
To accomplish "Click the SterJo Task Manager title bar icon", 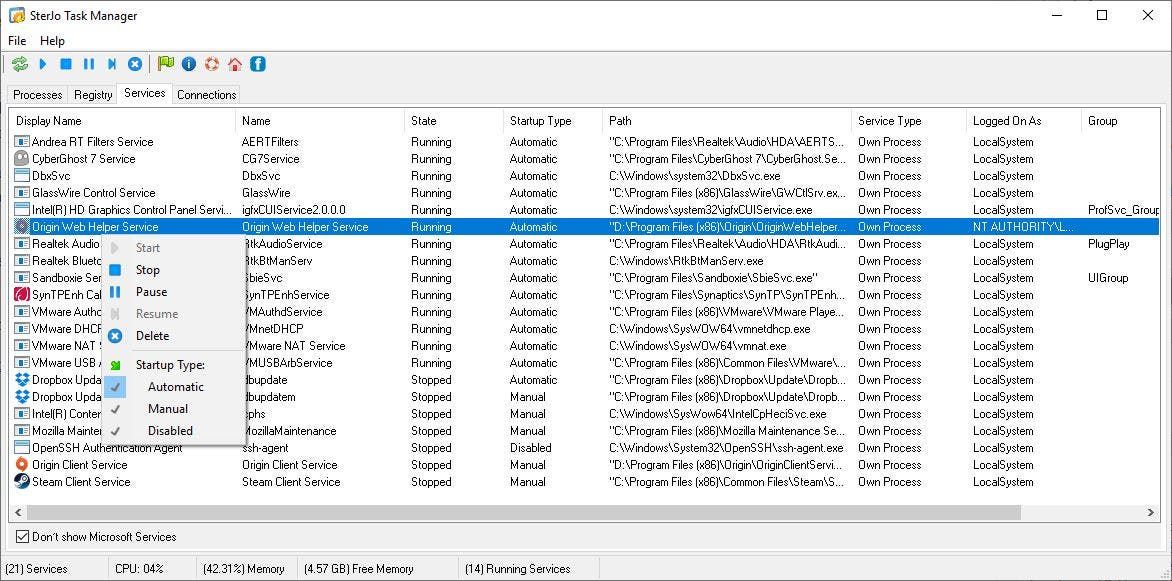I will tap(16, 15).
